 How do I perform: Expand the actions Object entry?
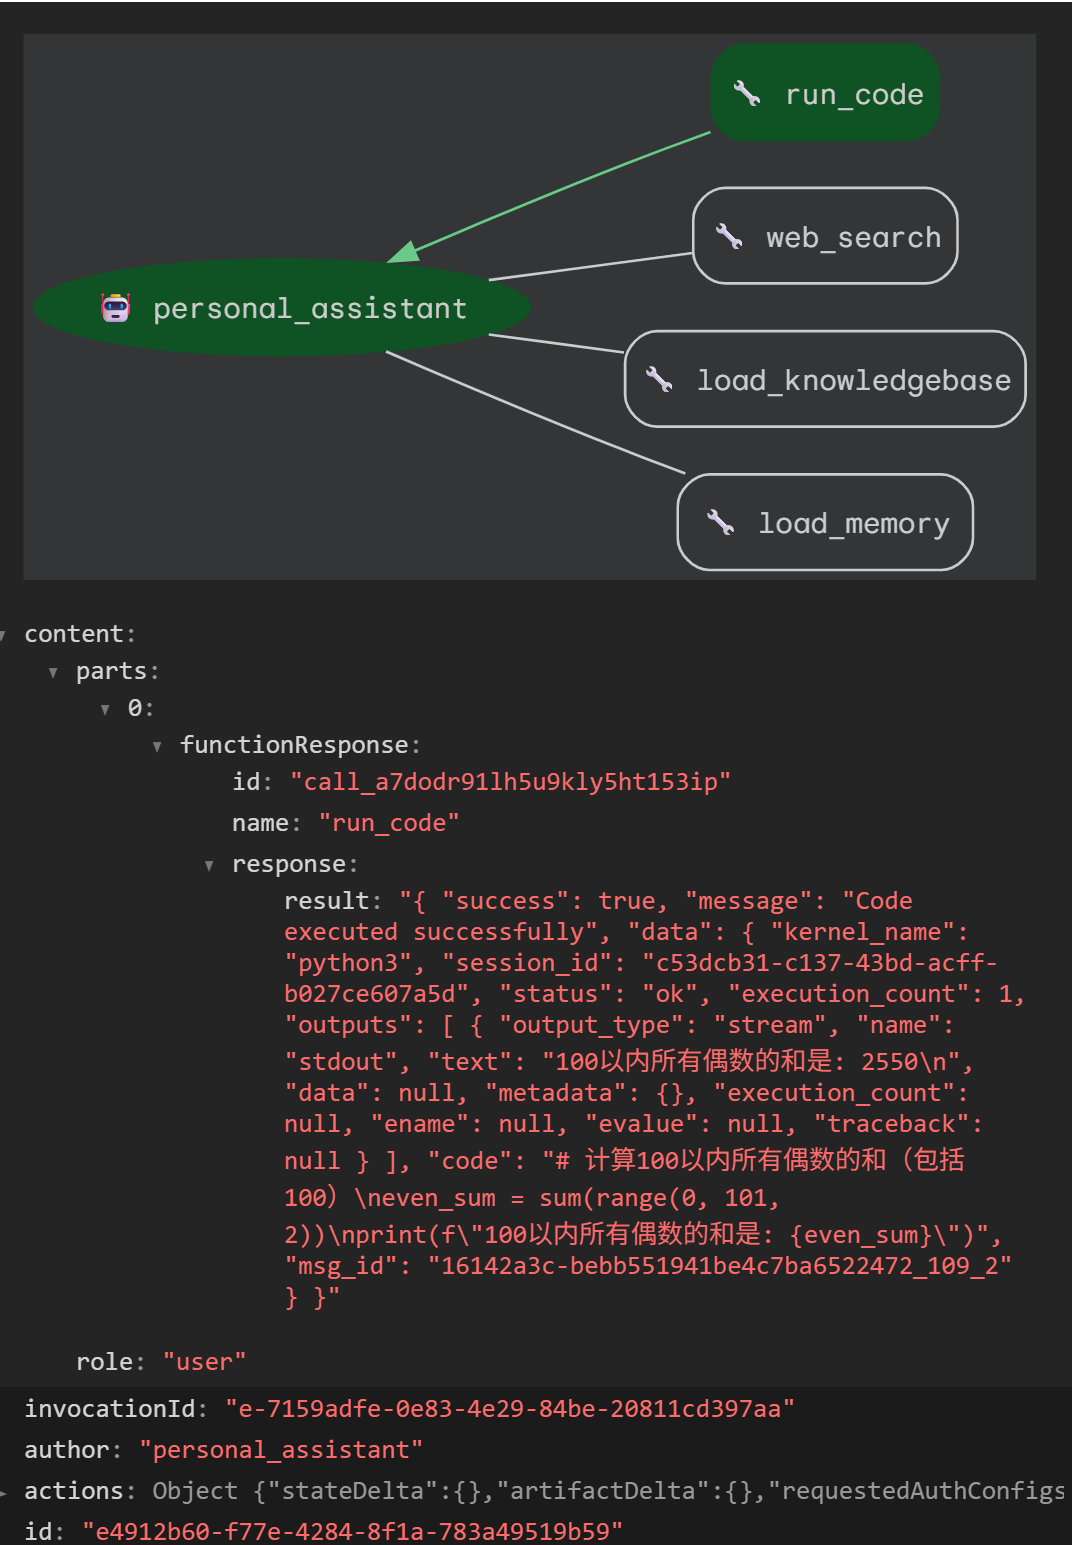click(x=4, y=1492)
